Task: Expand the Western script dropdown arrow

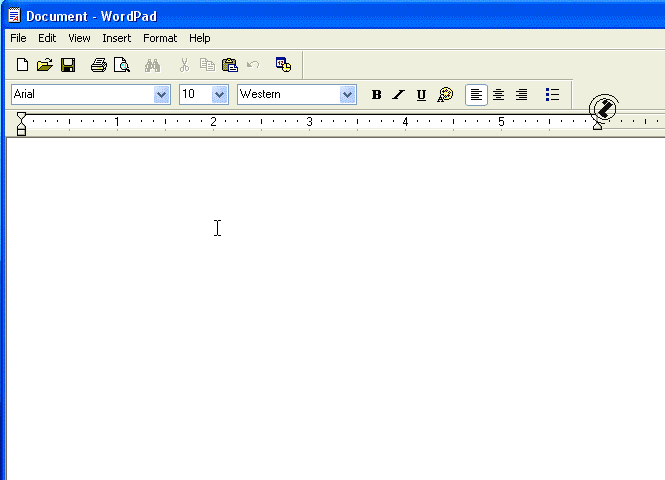Action: pos(347,95)
